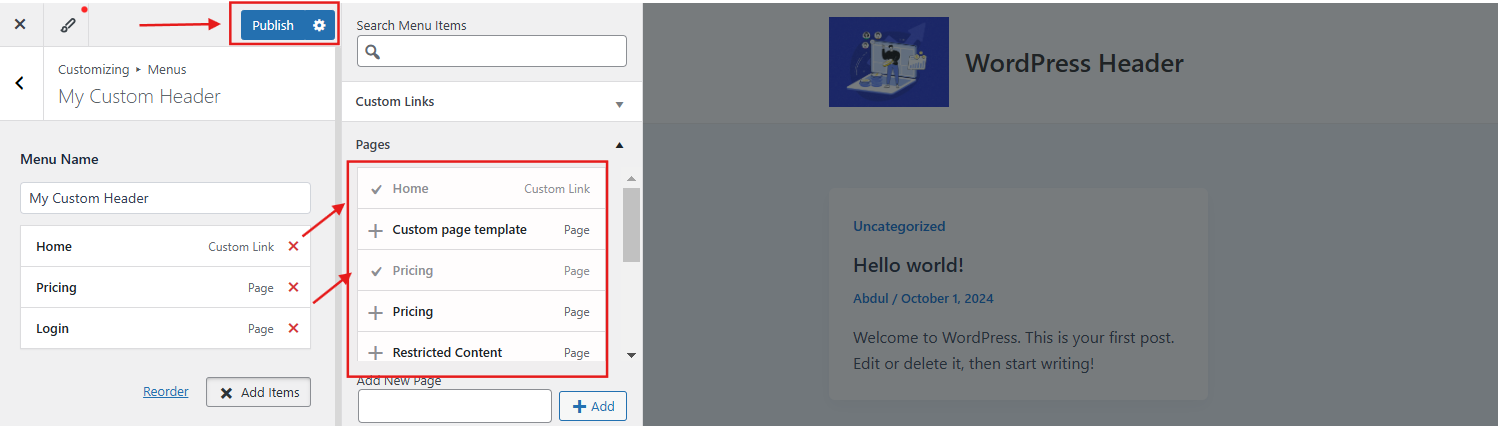Click the author name Abdul
This screenshot has height=426, width=1498.
873,298
